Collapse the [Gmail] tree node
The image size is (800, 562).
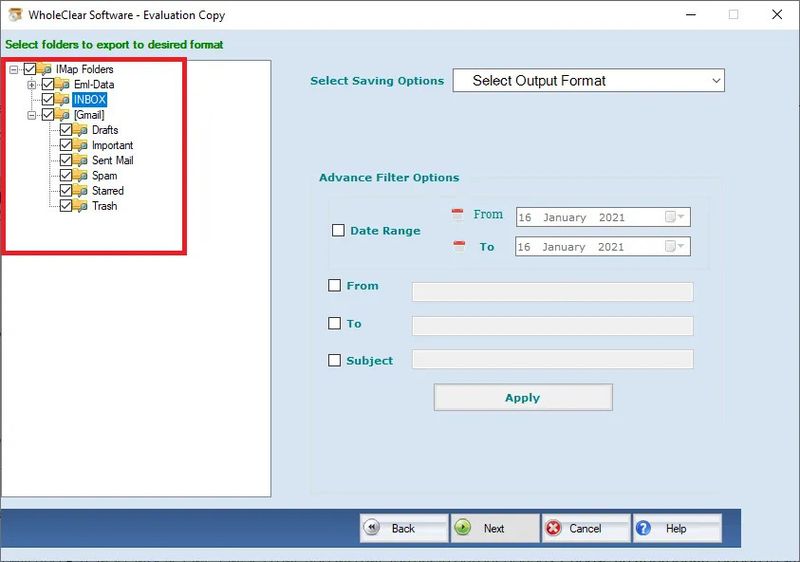click(x=32, y=115)
